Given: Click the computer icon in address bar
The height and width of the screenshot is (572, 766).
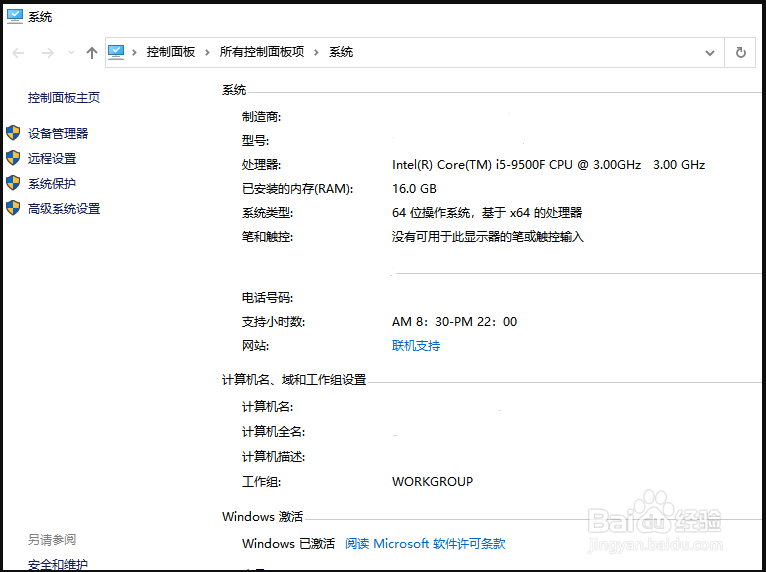Looking at the screenshot, I should pos(116,52).
